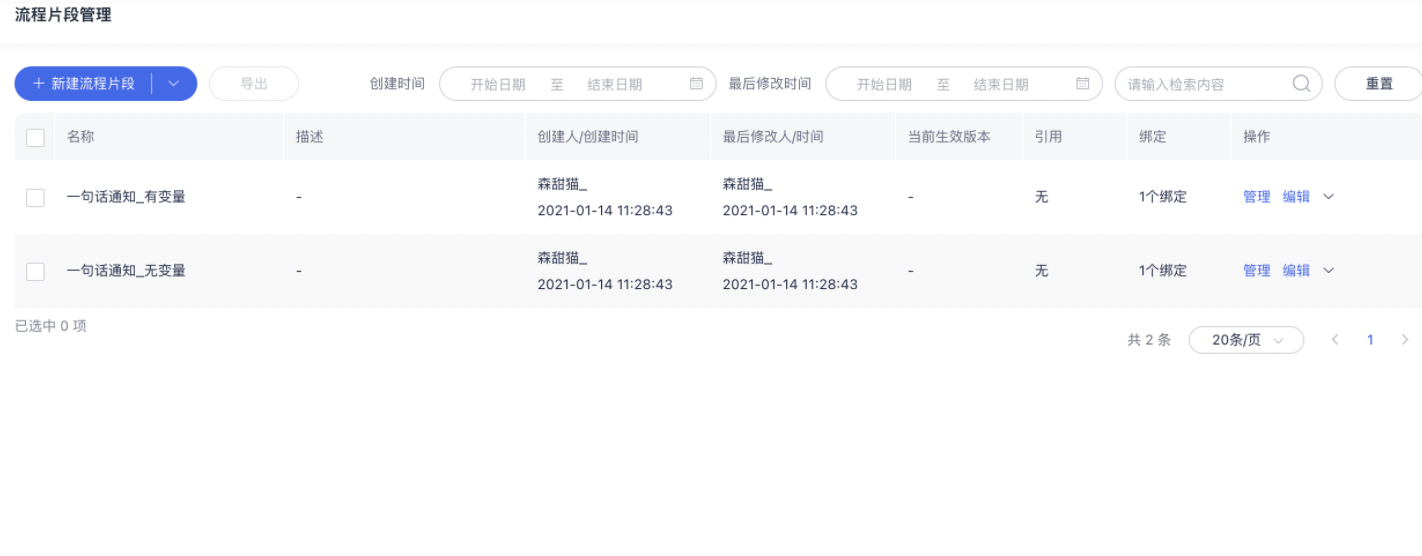
Task: Open dropdown arrow beside 新建流程片段
Action: click(174, 84)
